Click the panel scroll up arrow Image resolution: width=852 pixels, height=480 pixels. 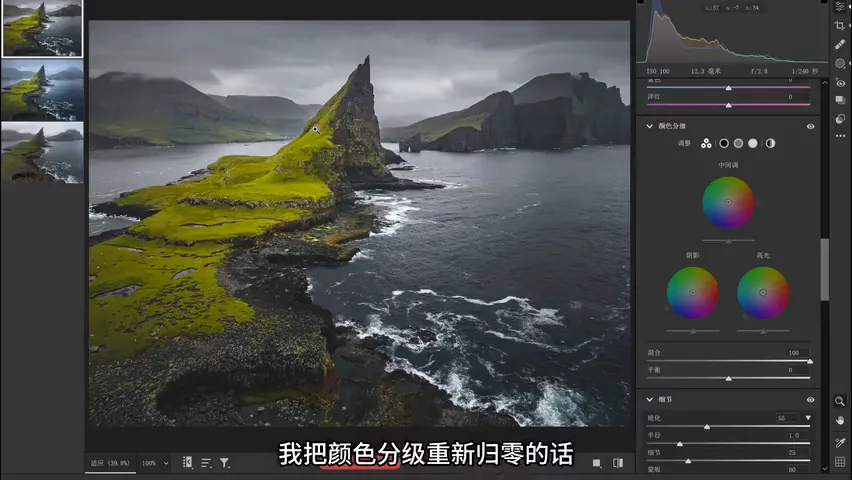tap(825, 83)
